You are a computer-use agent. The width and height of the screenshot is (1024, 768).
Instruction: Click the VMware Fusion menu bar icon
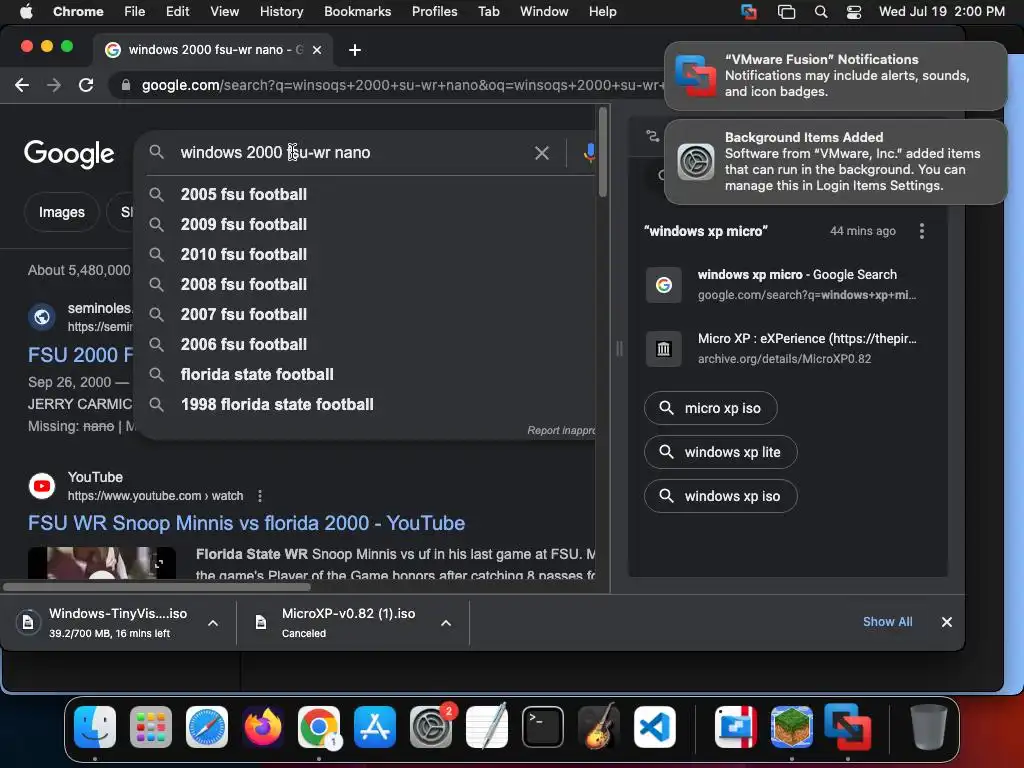tap(749, 12)
